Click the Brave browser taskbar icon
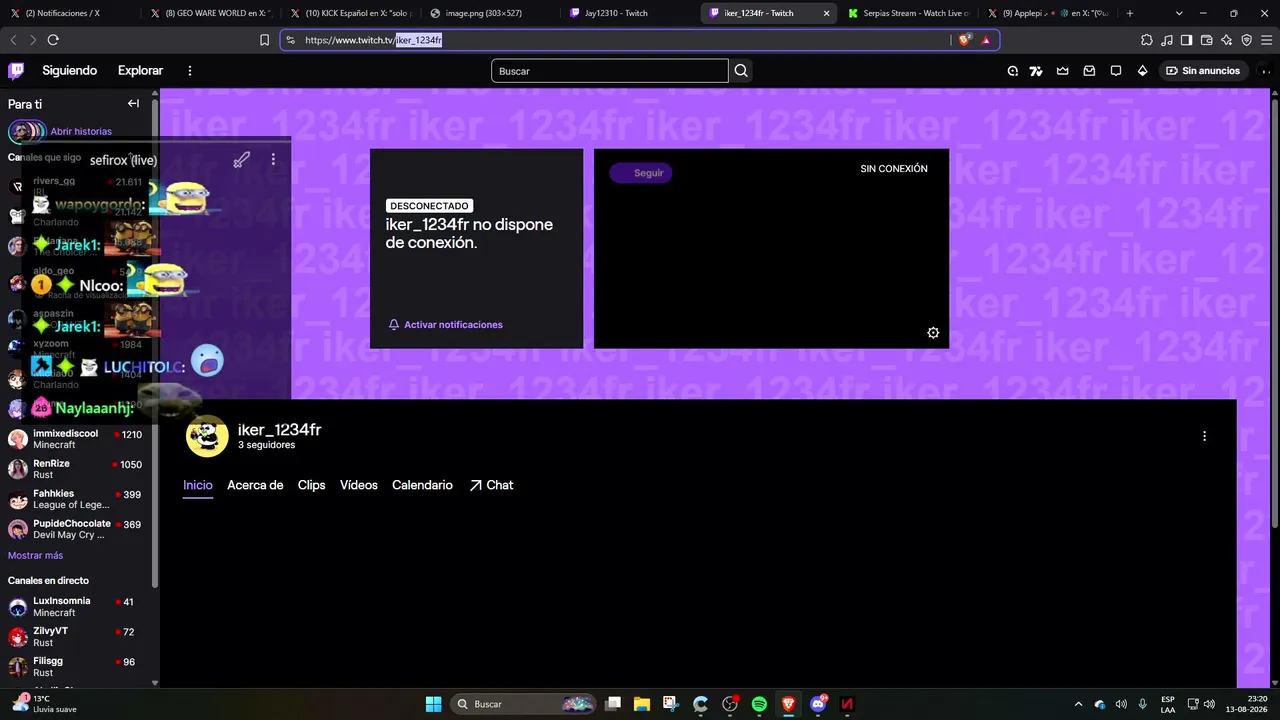Image resolution: width=1280 pixels, height=720 pixels. pyautogui.click(x=788, y=704)
